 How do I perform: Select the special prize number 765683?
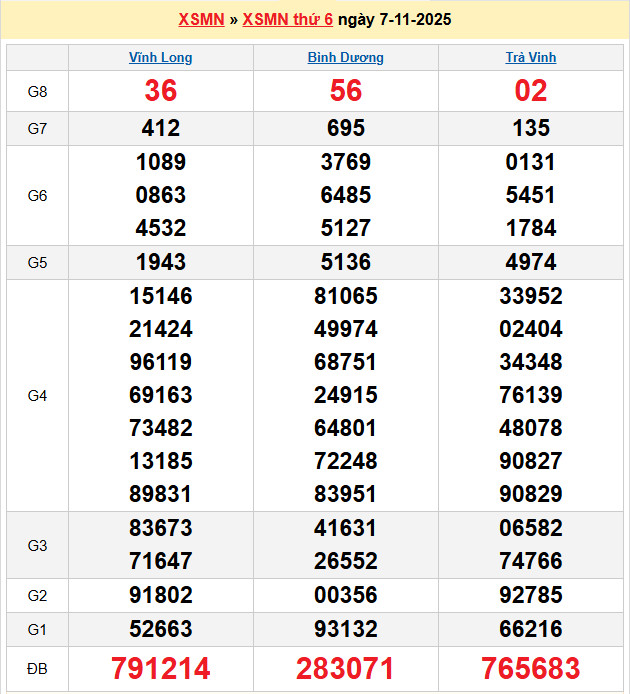(x=531, y=668)
